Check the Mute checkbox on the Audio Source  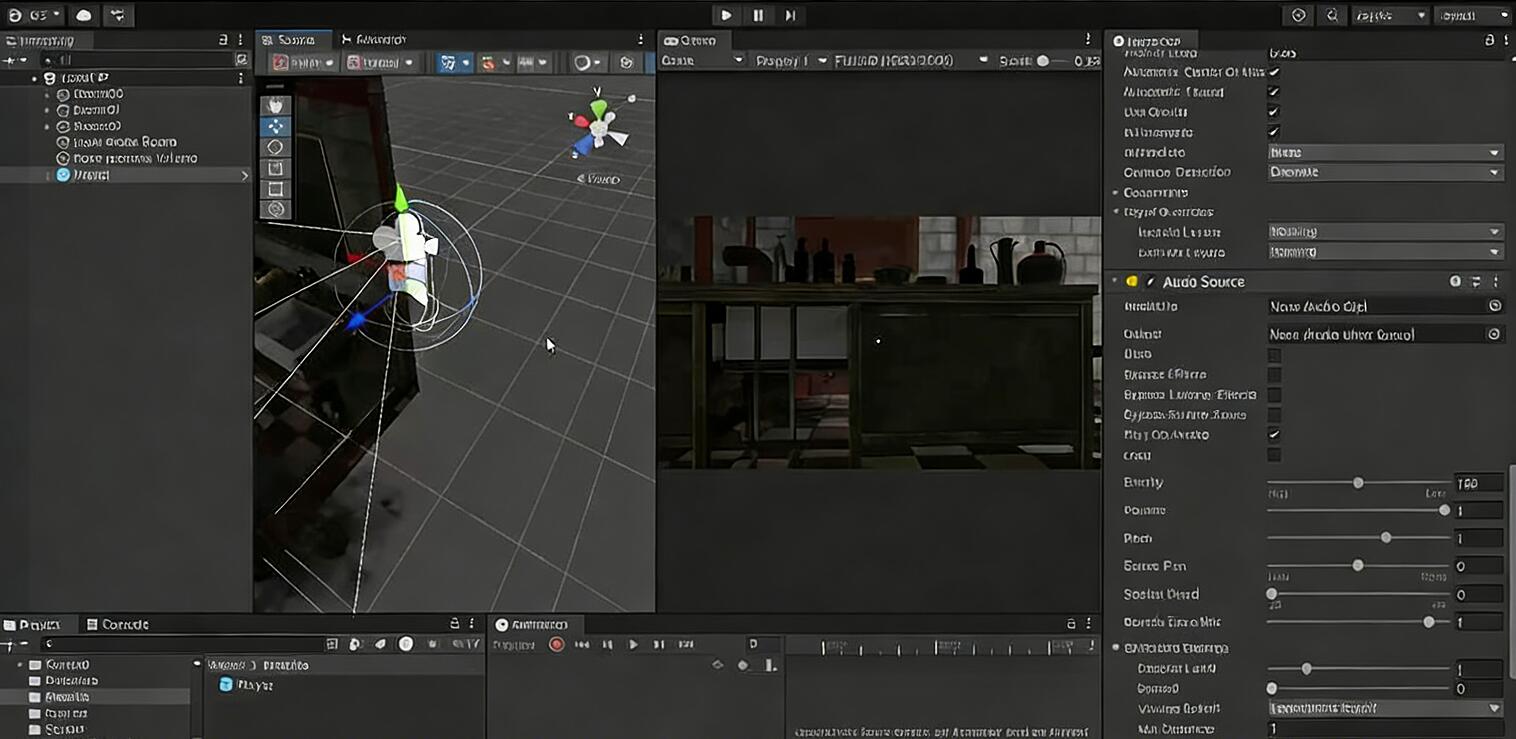(1275, 355)
